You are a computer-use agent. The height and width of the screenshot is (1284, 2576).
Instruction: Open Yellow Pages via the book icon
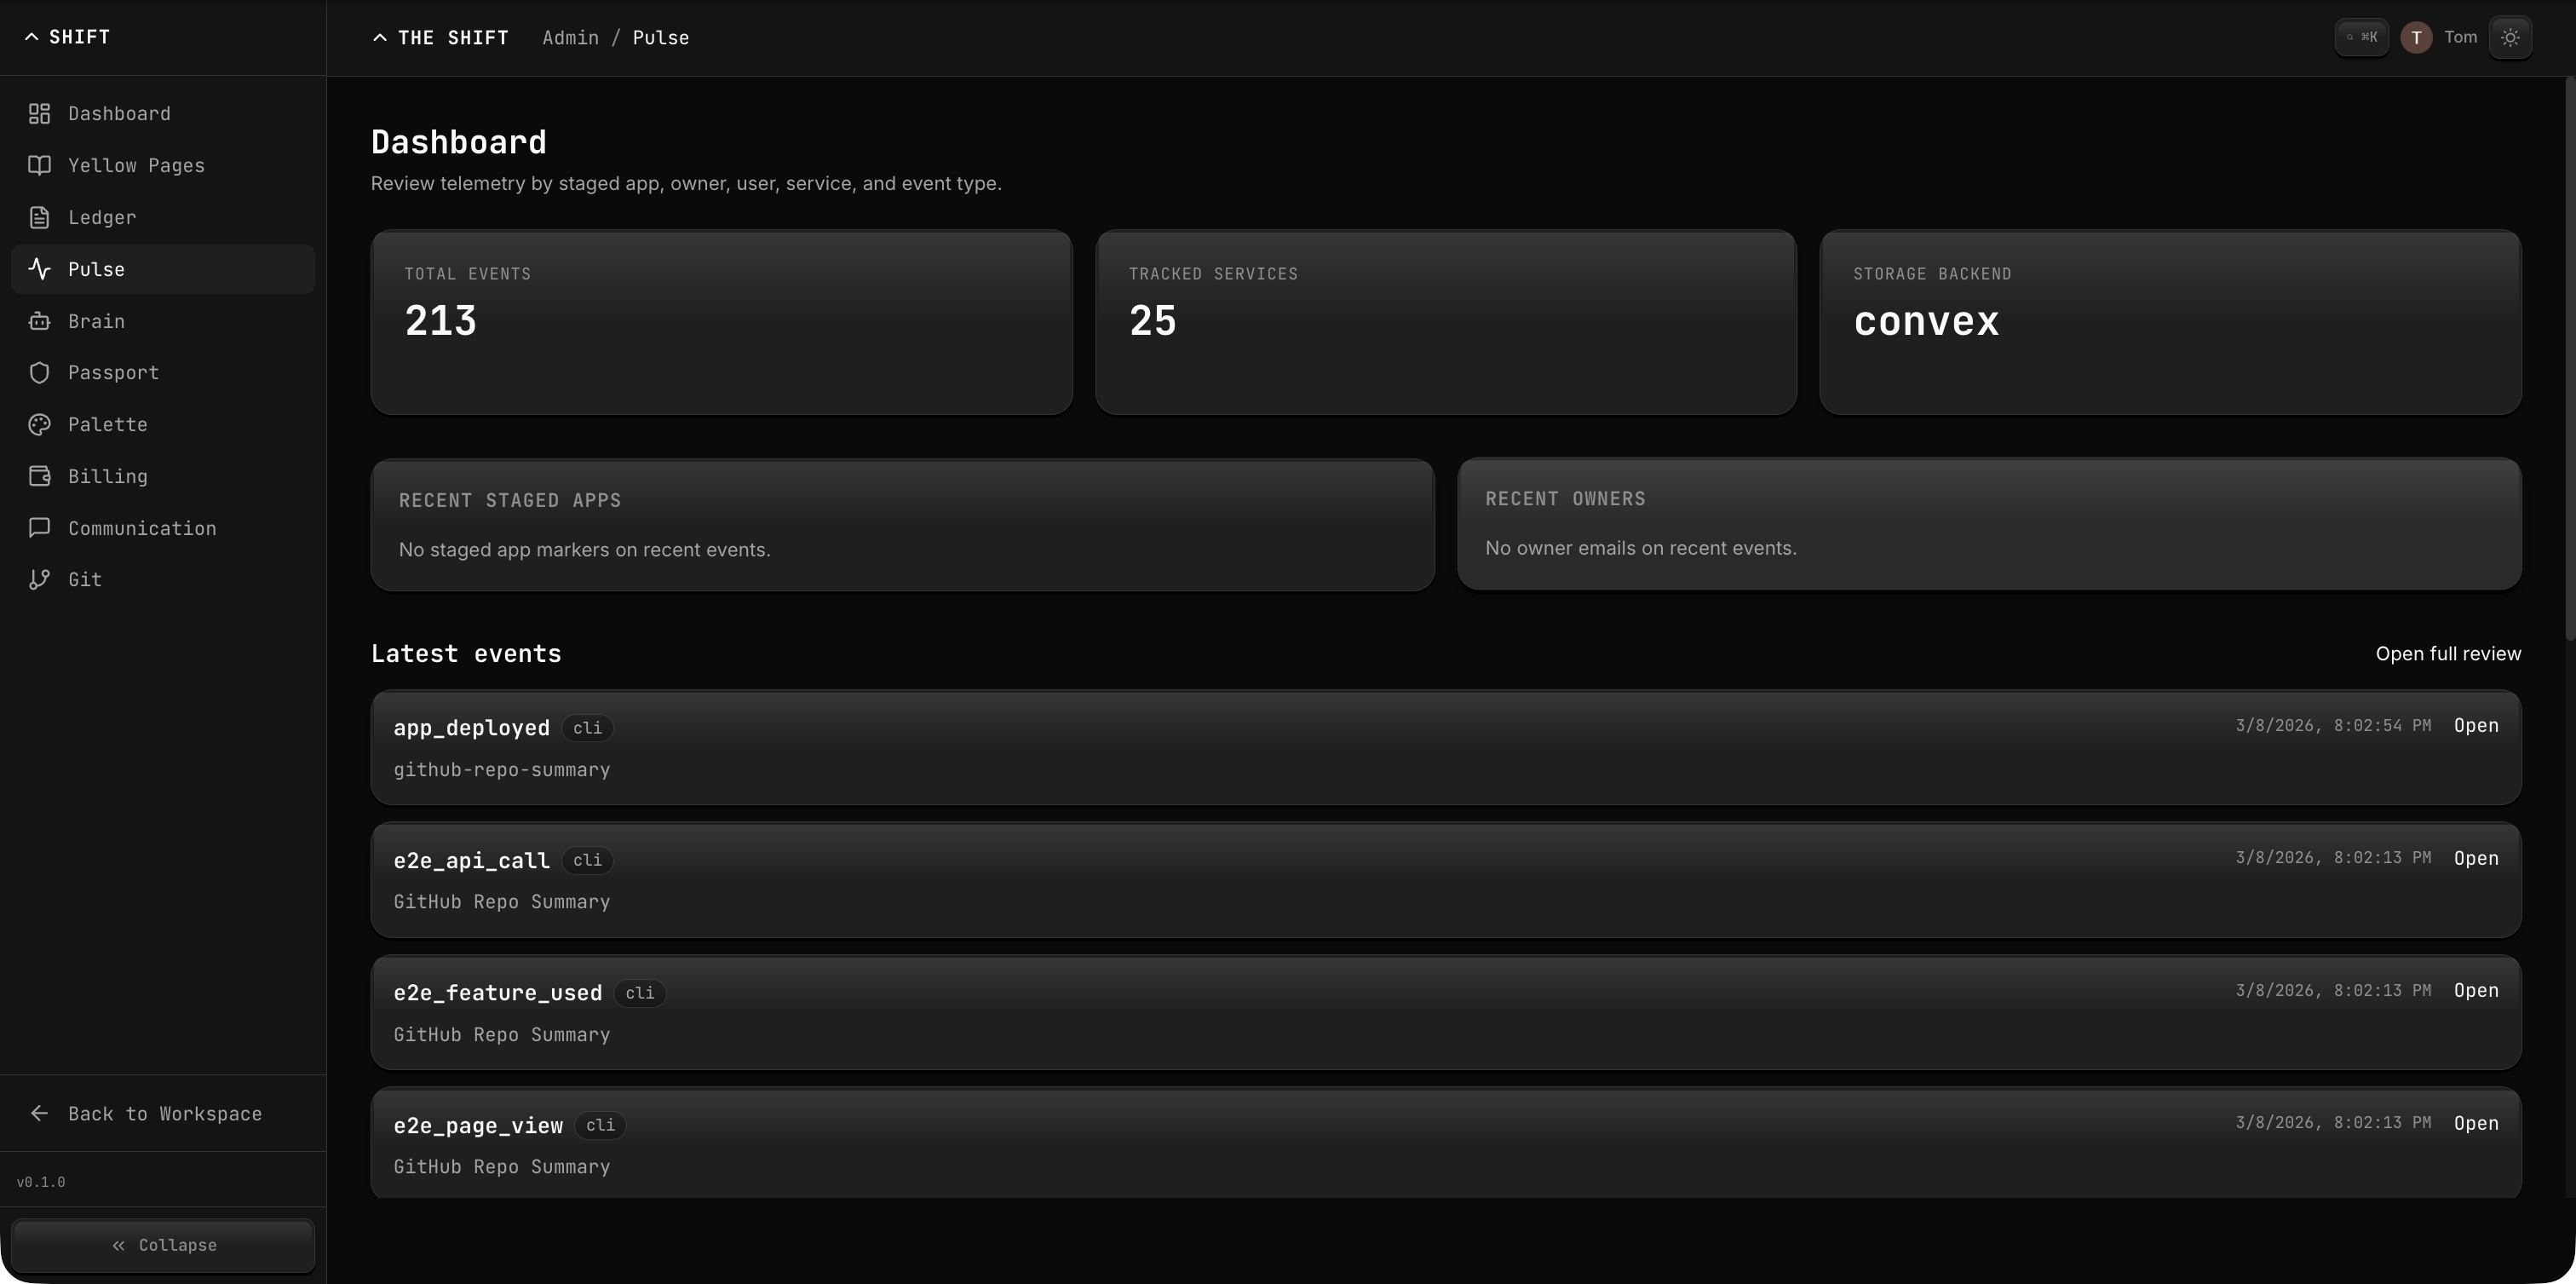39,165
